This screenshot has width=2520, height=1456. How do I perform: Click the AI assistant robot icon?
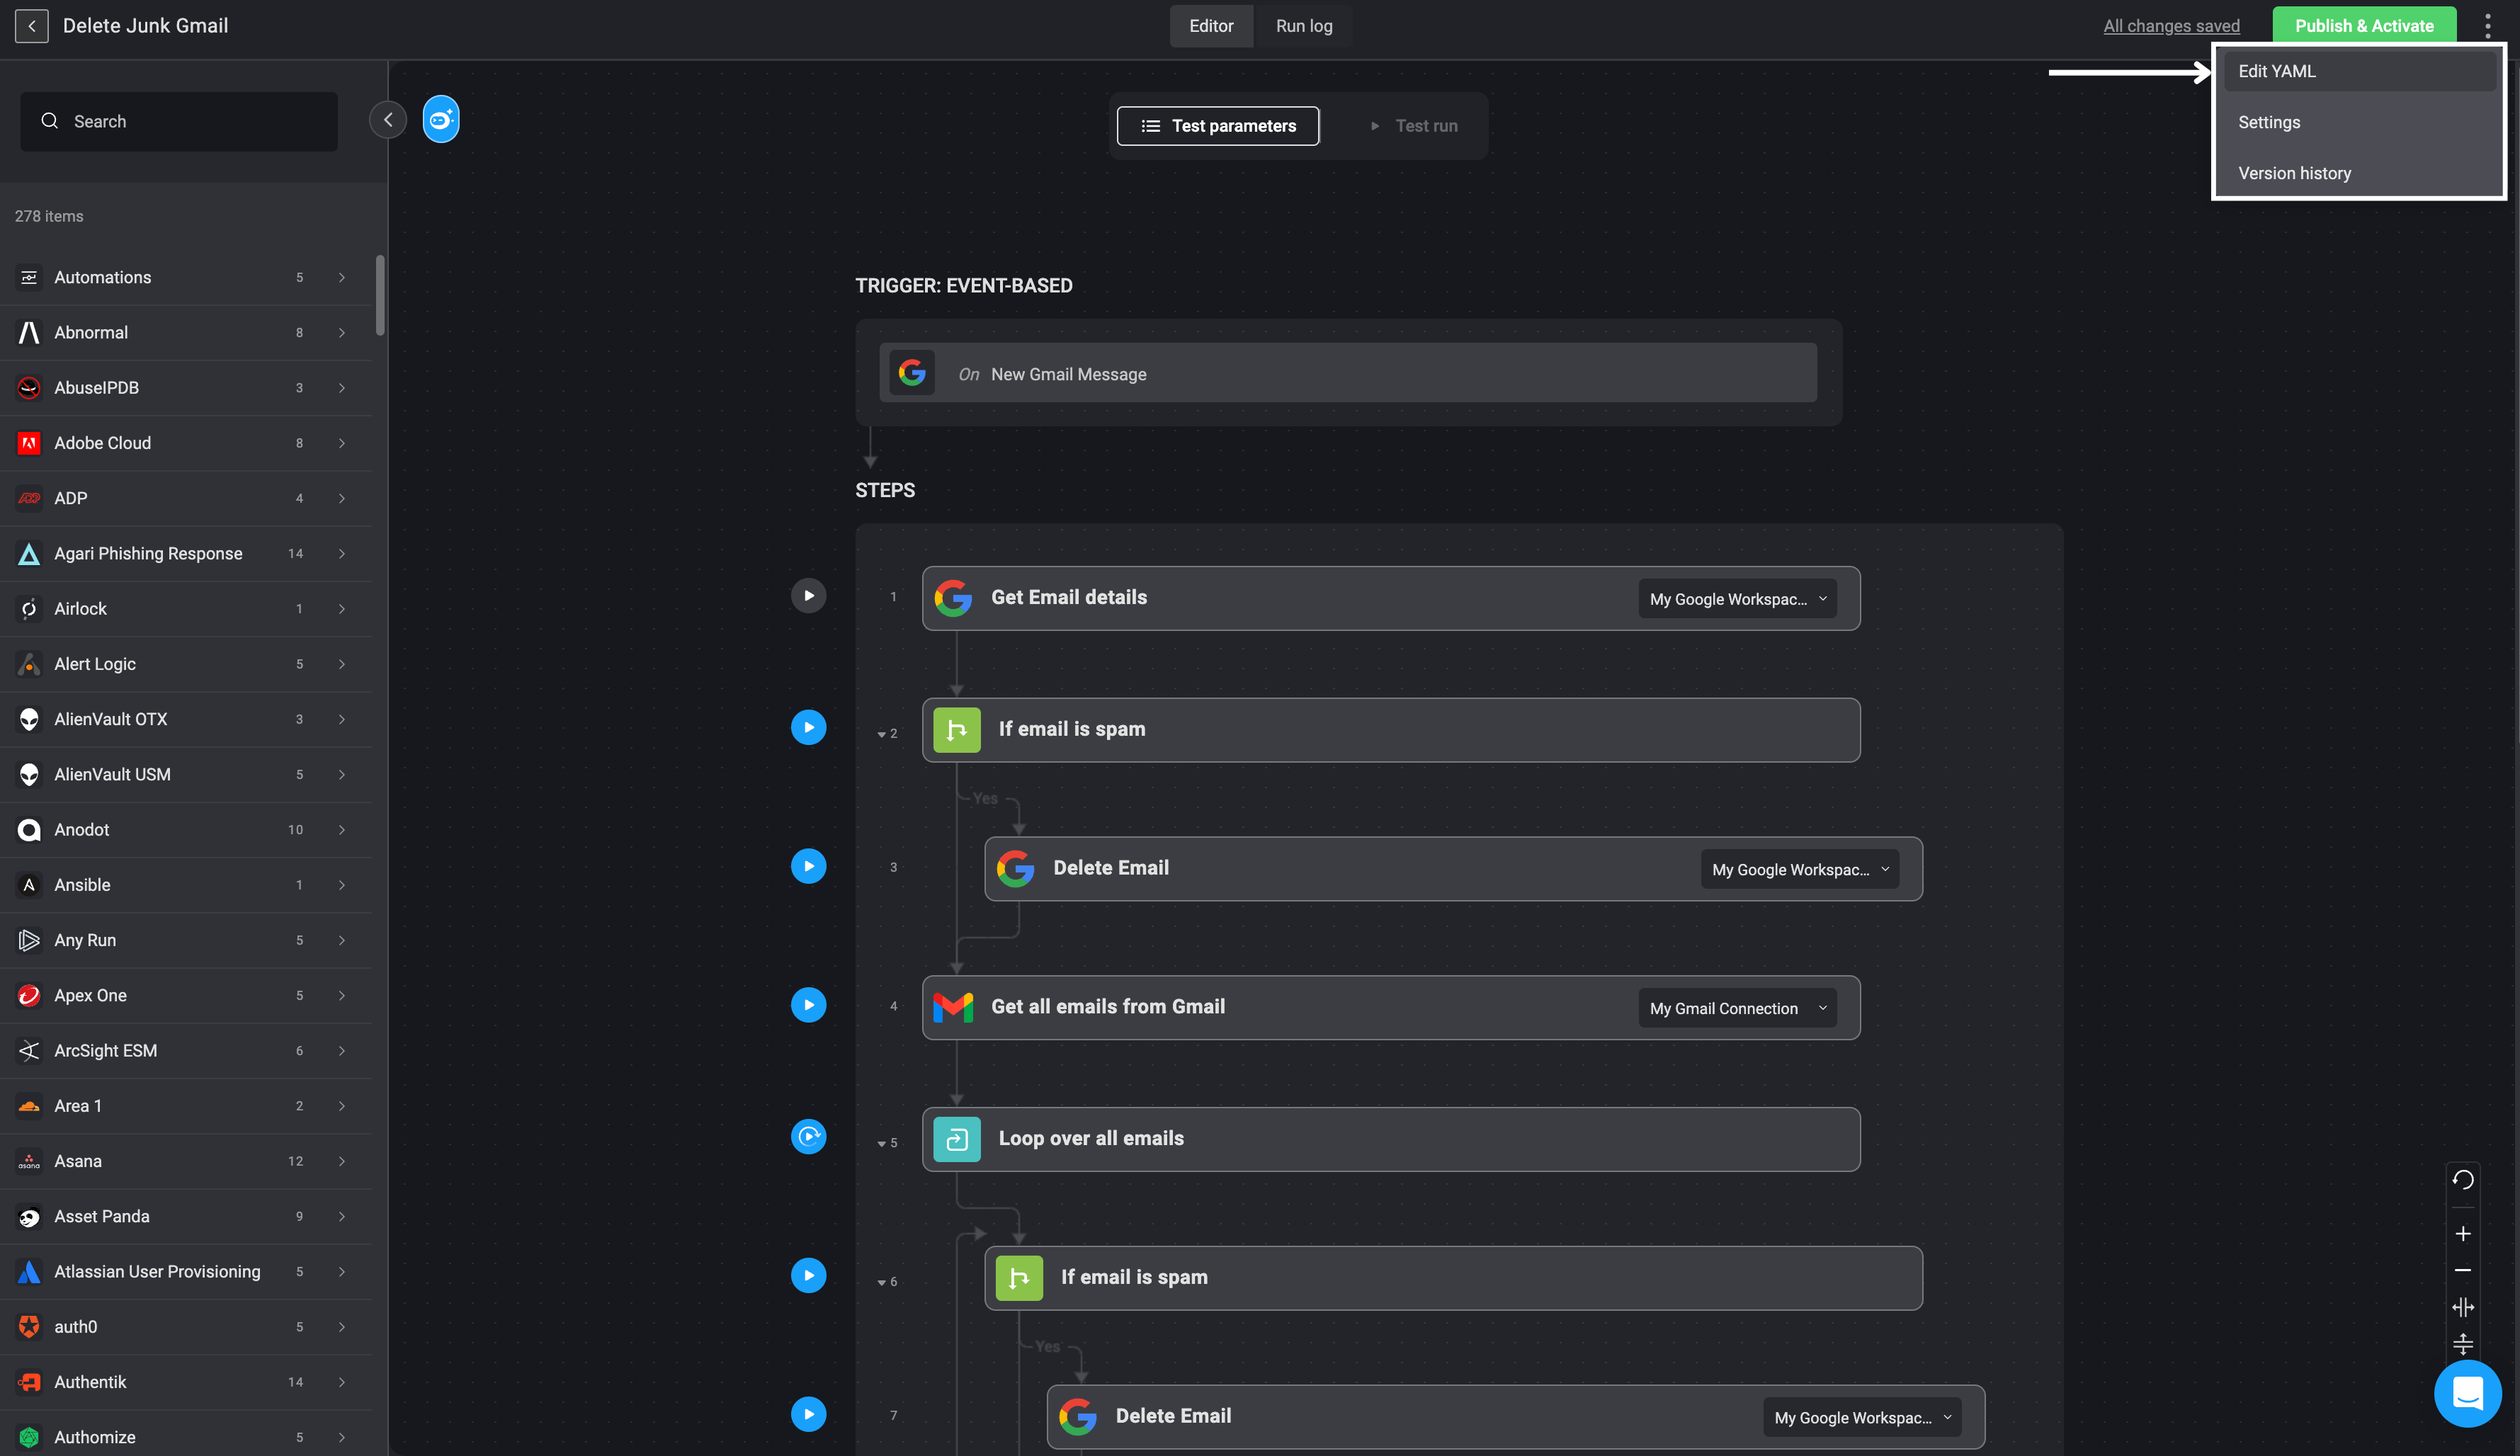pyautogui.click(x=441, y=120)
